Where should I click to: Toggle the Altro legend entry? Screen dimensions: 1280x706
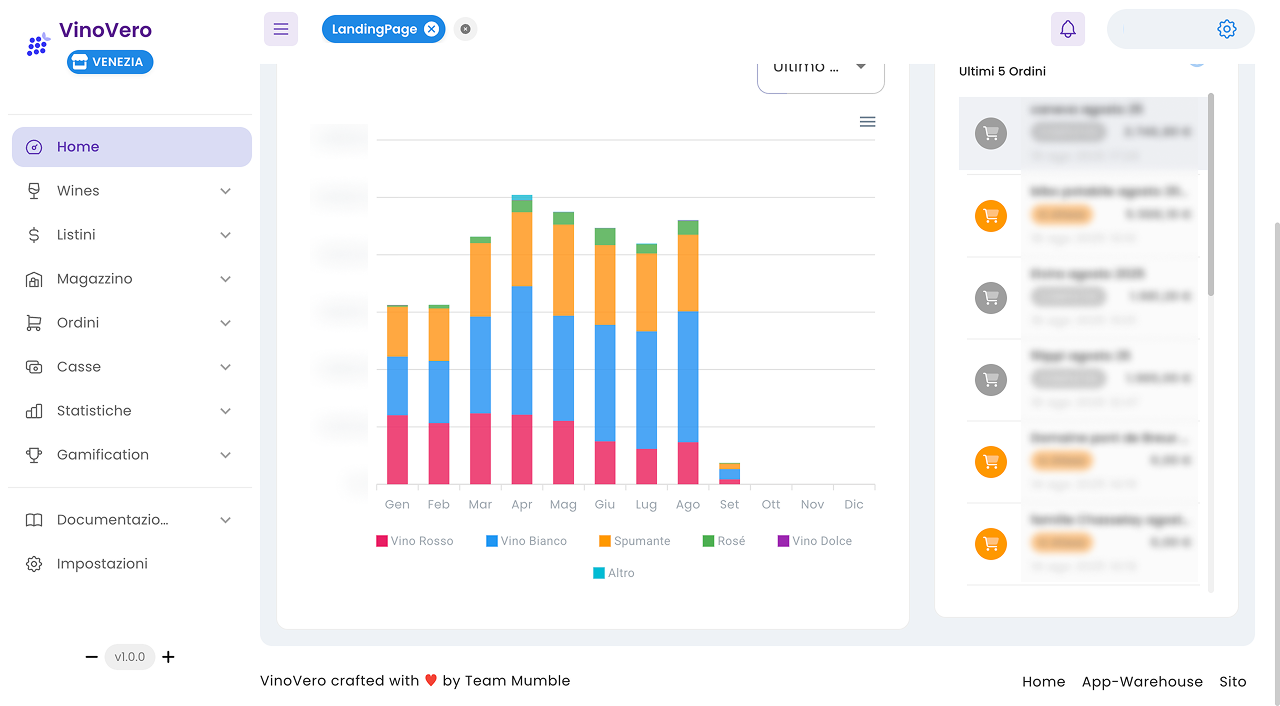click(x=613, y=572)
